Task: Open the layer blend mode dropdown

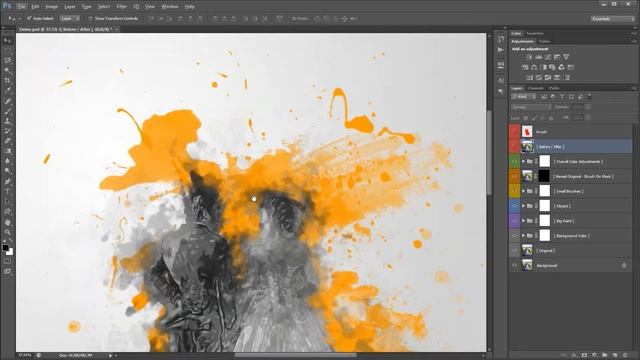Action: pyautogui.click(x=531, y=107)
